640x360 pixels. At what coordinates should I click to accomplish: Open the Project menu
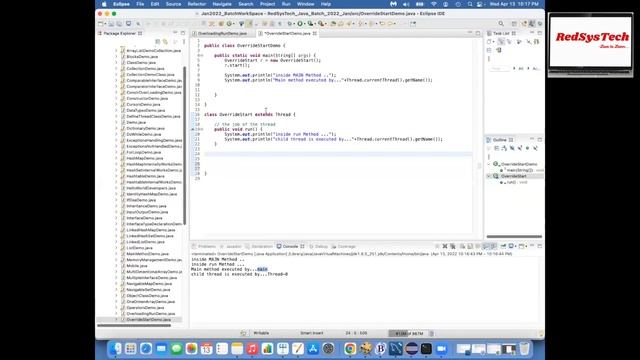pos(267,4)
